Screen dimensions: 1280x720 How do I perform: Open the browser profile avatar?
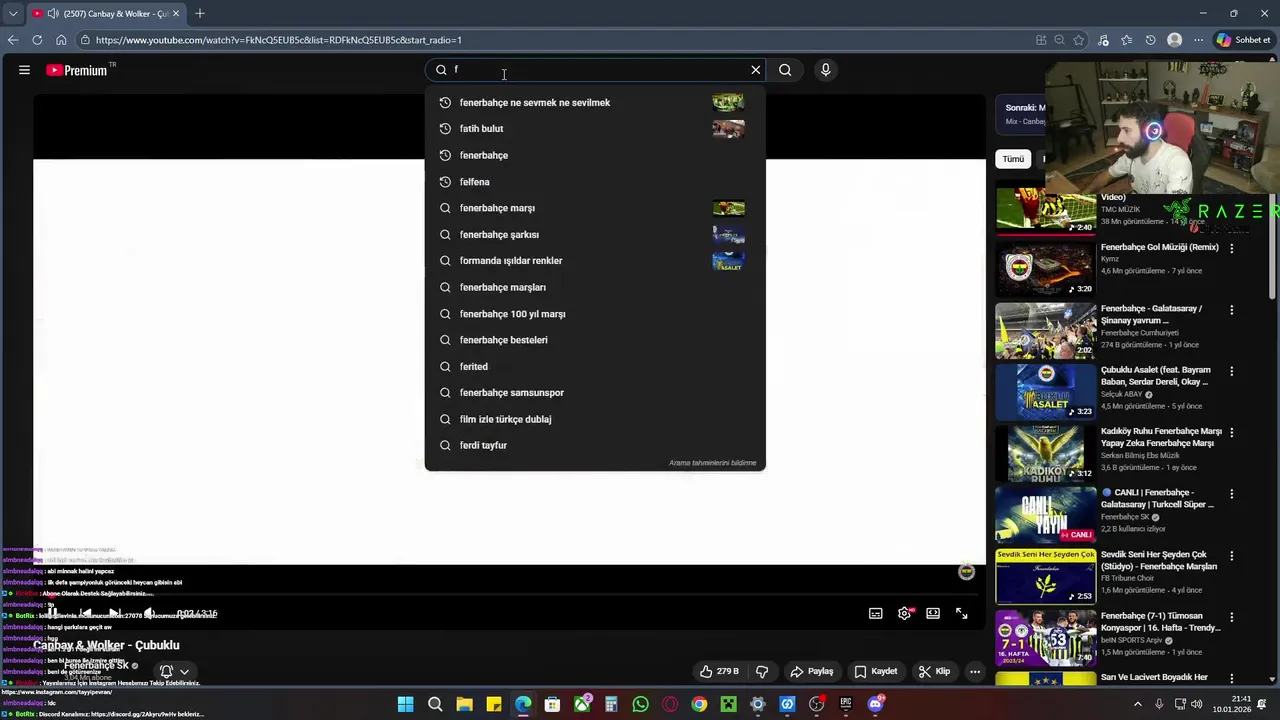pos(1175,40)
